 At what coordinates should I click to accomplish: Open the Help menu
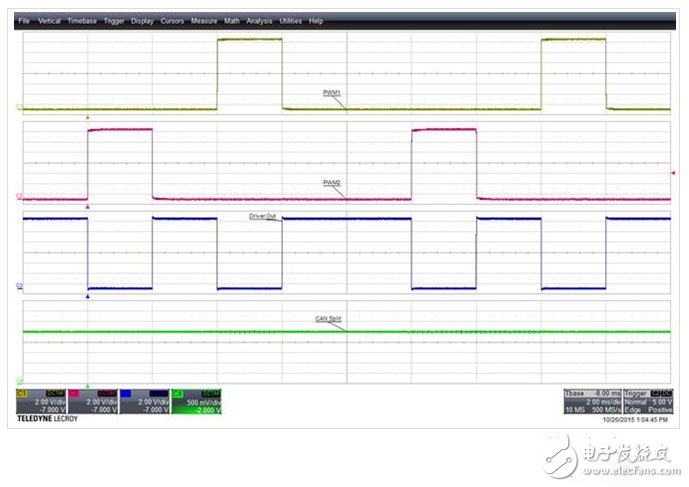click(316, 21)
